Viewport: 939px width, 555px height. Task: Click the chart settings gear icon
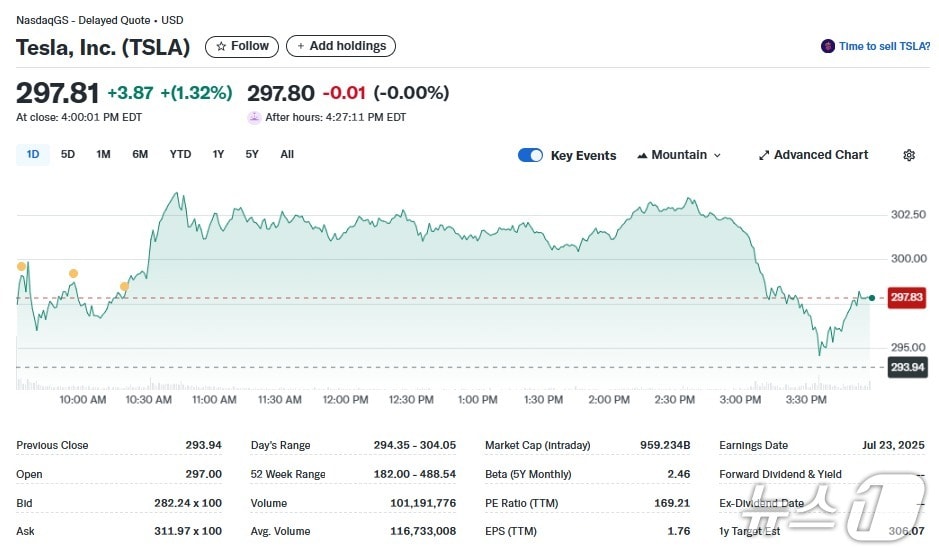[908, 155]
